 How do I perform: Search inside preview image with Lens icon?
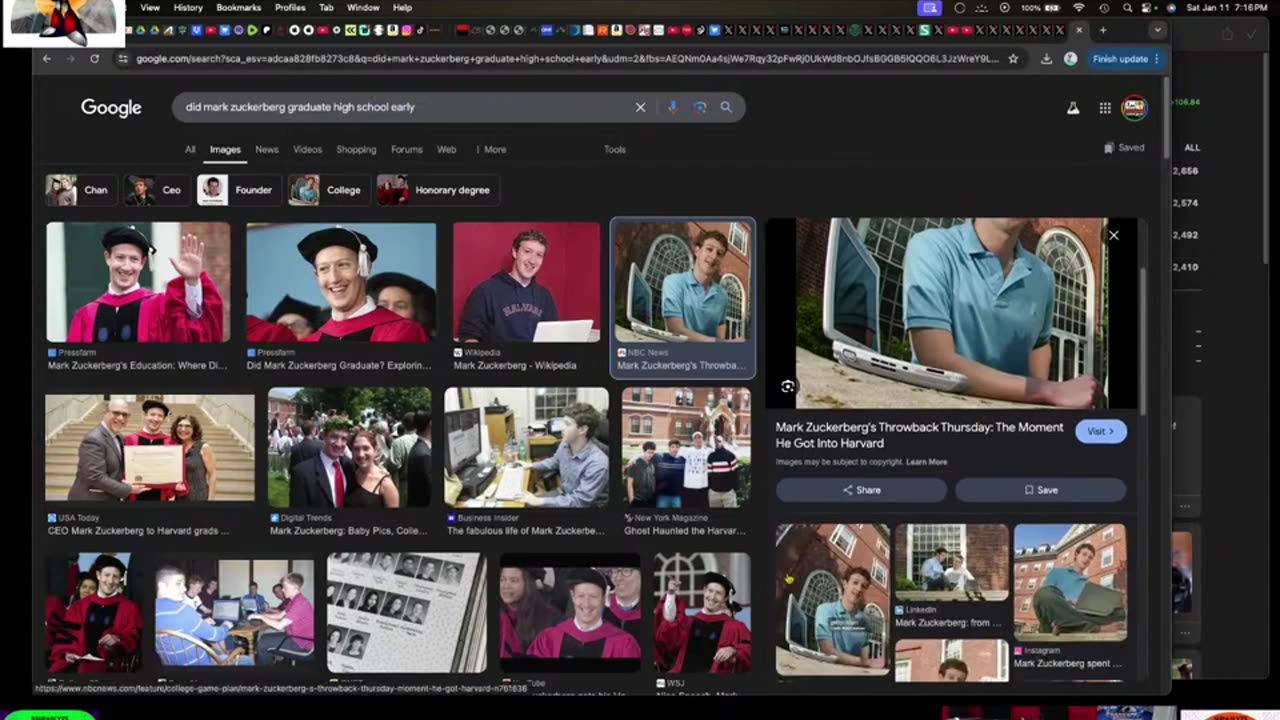(788, 386)
